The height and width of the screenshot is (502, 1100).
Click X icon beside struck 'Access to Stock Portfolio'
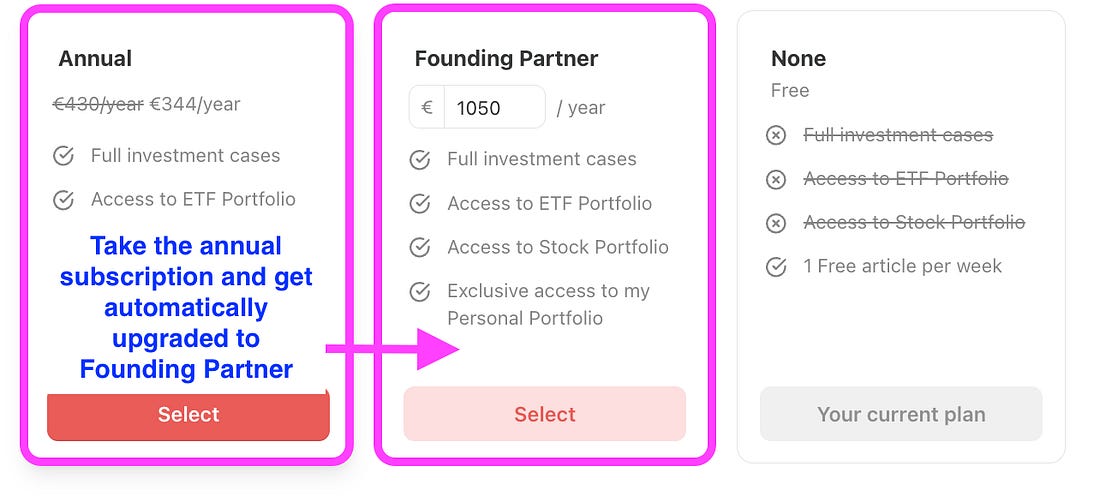coord(776,223)
